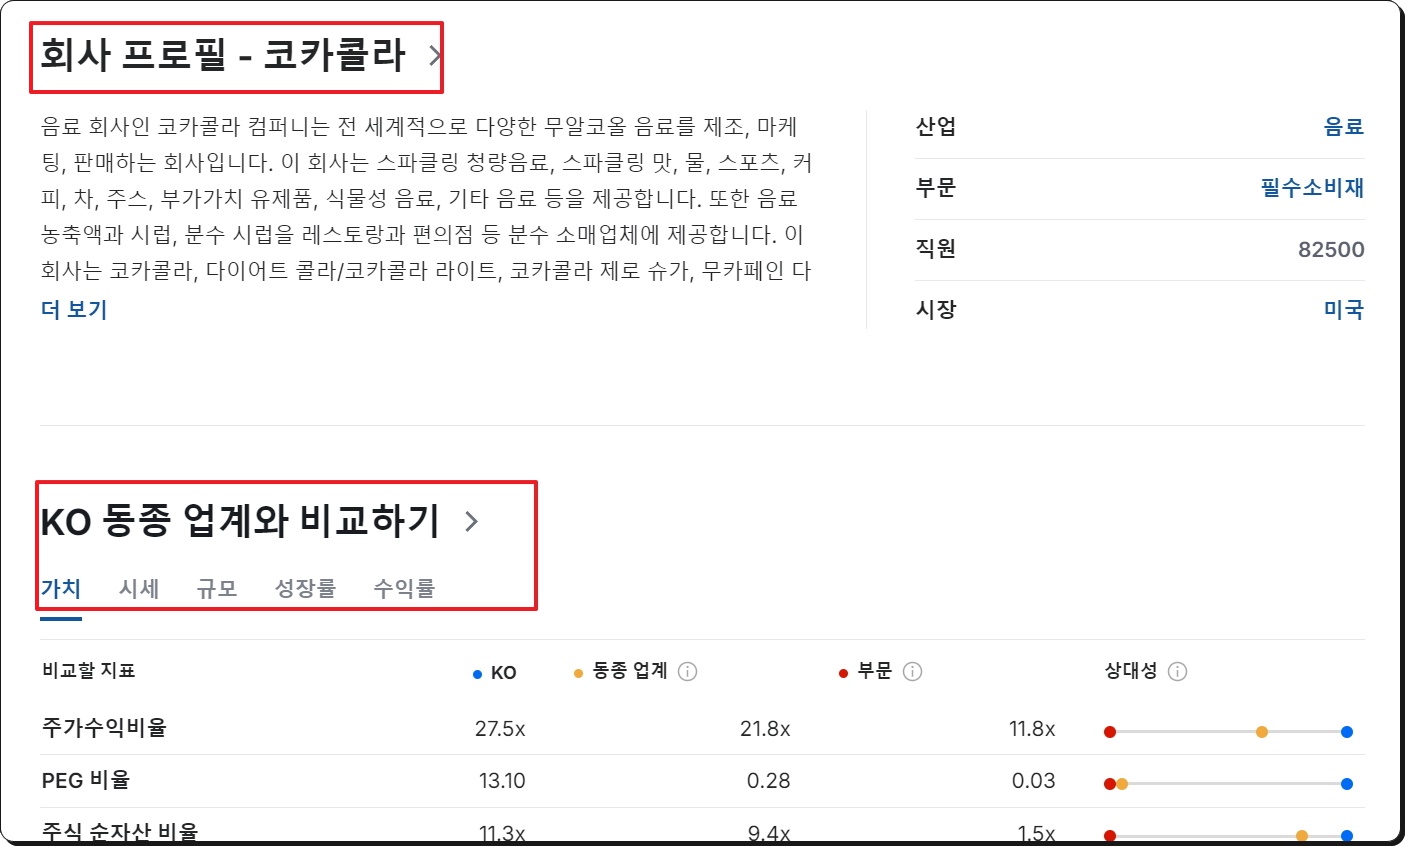Open the 필수소비재 sector link
This screenshot has height=846, width=1405.
coord(1312,187)
